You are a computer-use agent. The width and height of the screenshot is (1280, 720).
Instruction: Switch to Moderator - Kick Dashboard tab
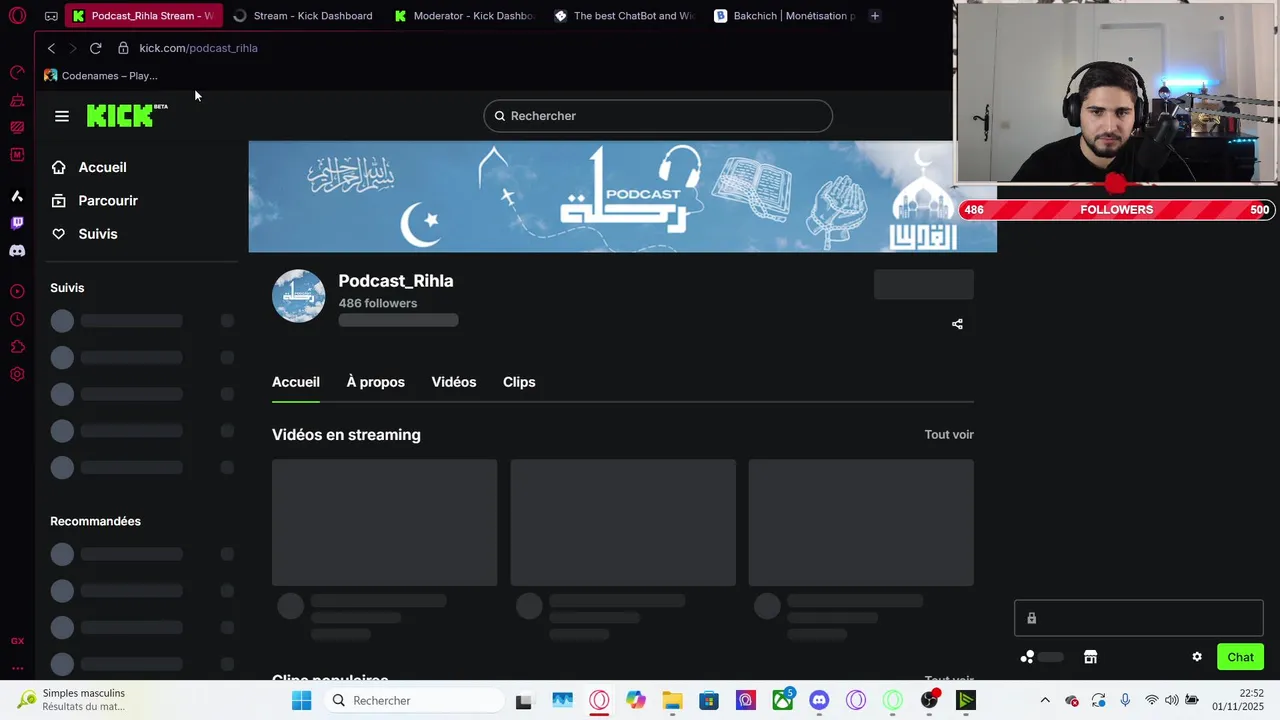tap(464, 16)
